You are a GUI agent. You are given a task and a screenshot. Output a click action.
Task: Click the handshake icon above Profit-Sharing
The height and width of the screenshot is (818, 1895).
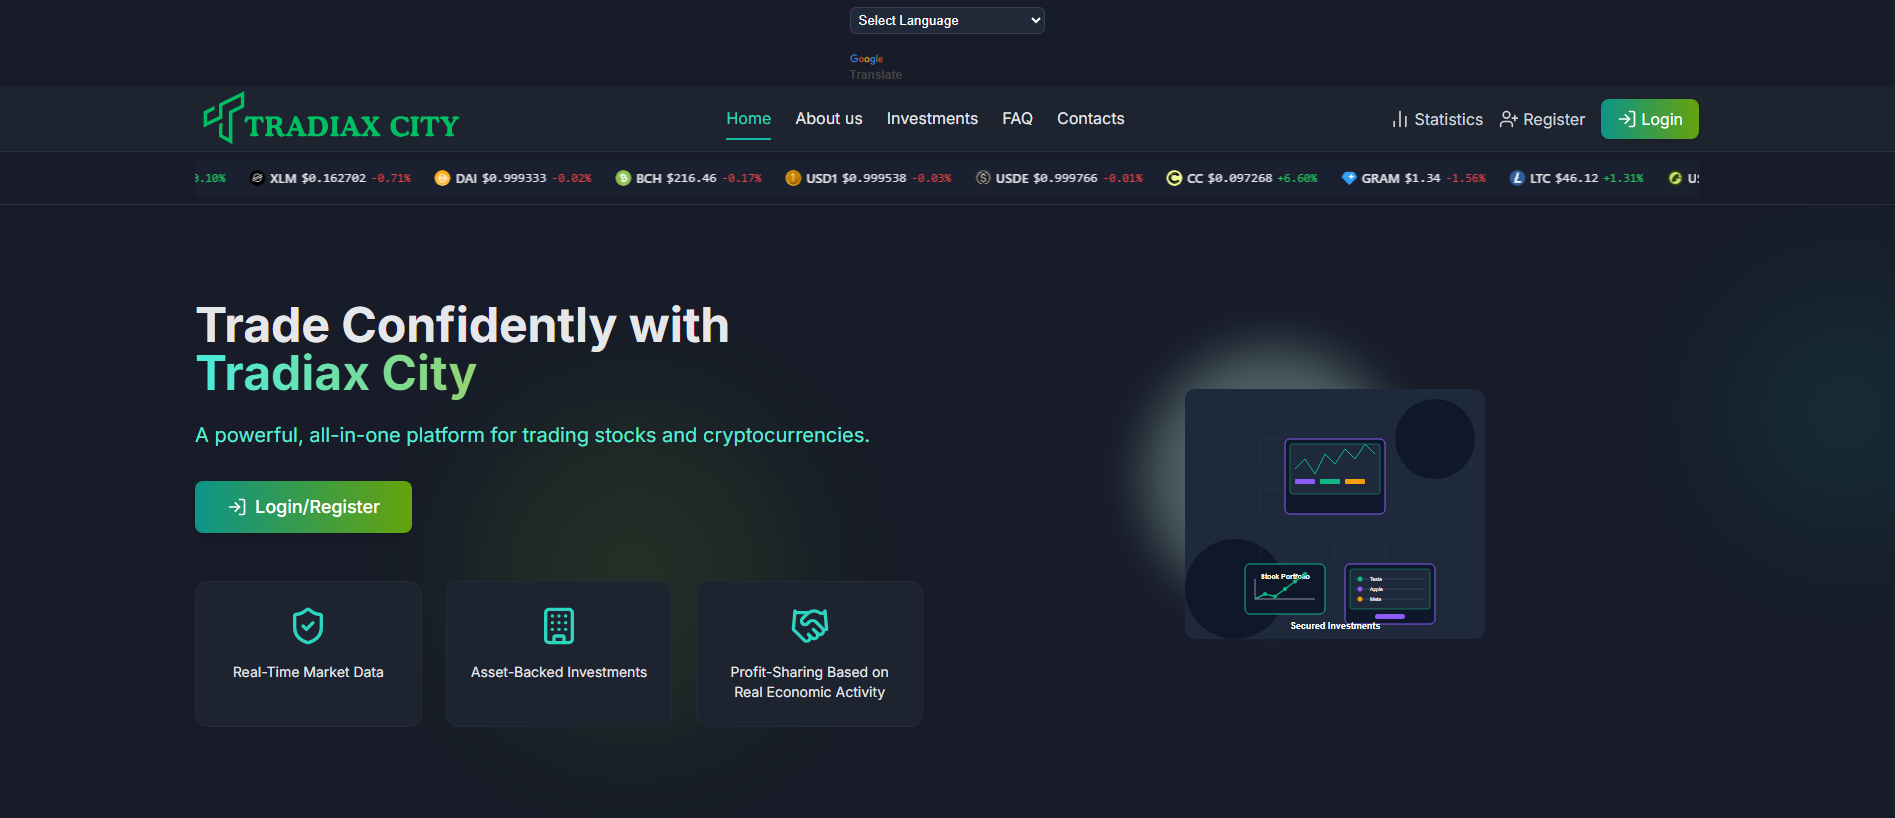[810, 626]
